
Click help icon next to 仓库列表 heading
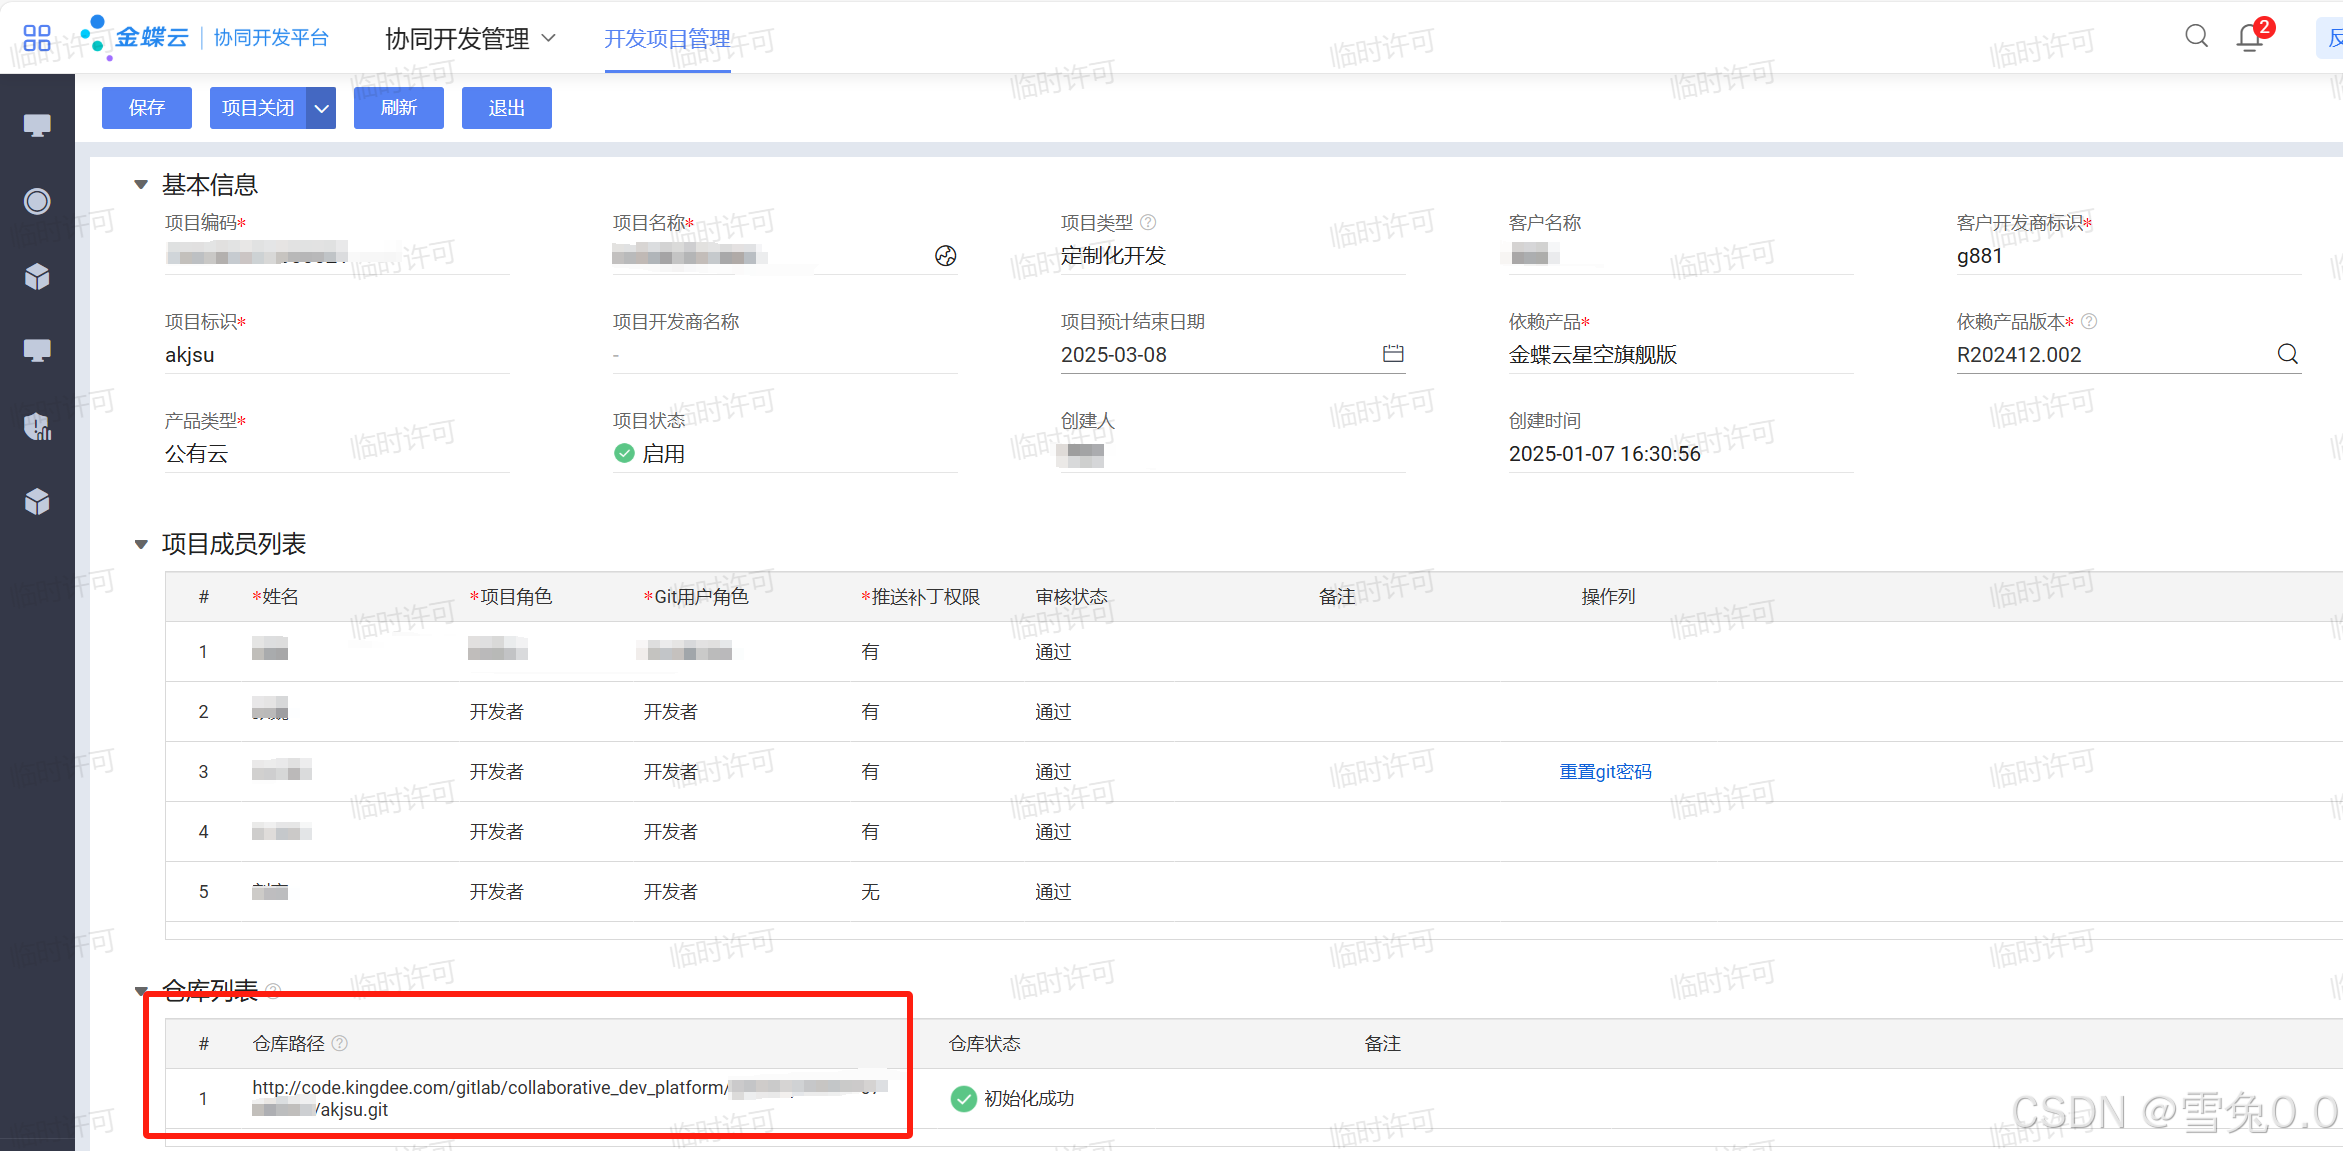click(273, 990)
